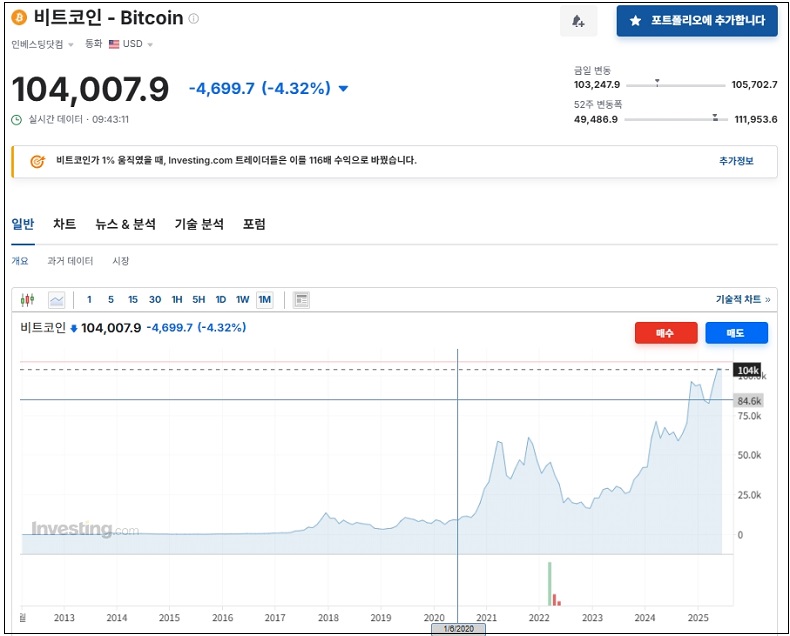Click the 2023 label on the time axis
Screen dimensions: 790x636
tap(592, 618)
